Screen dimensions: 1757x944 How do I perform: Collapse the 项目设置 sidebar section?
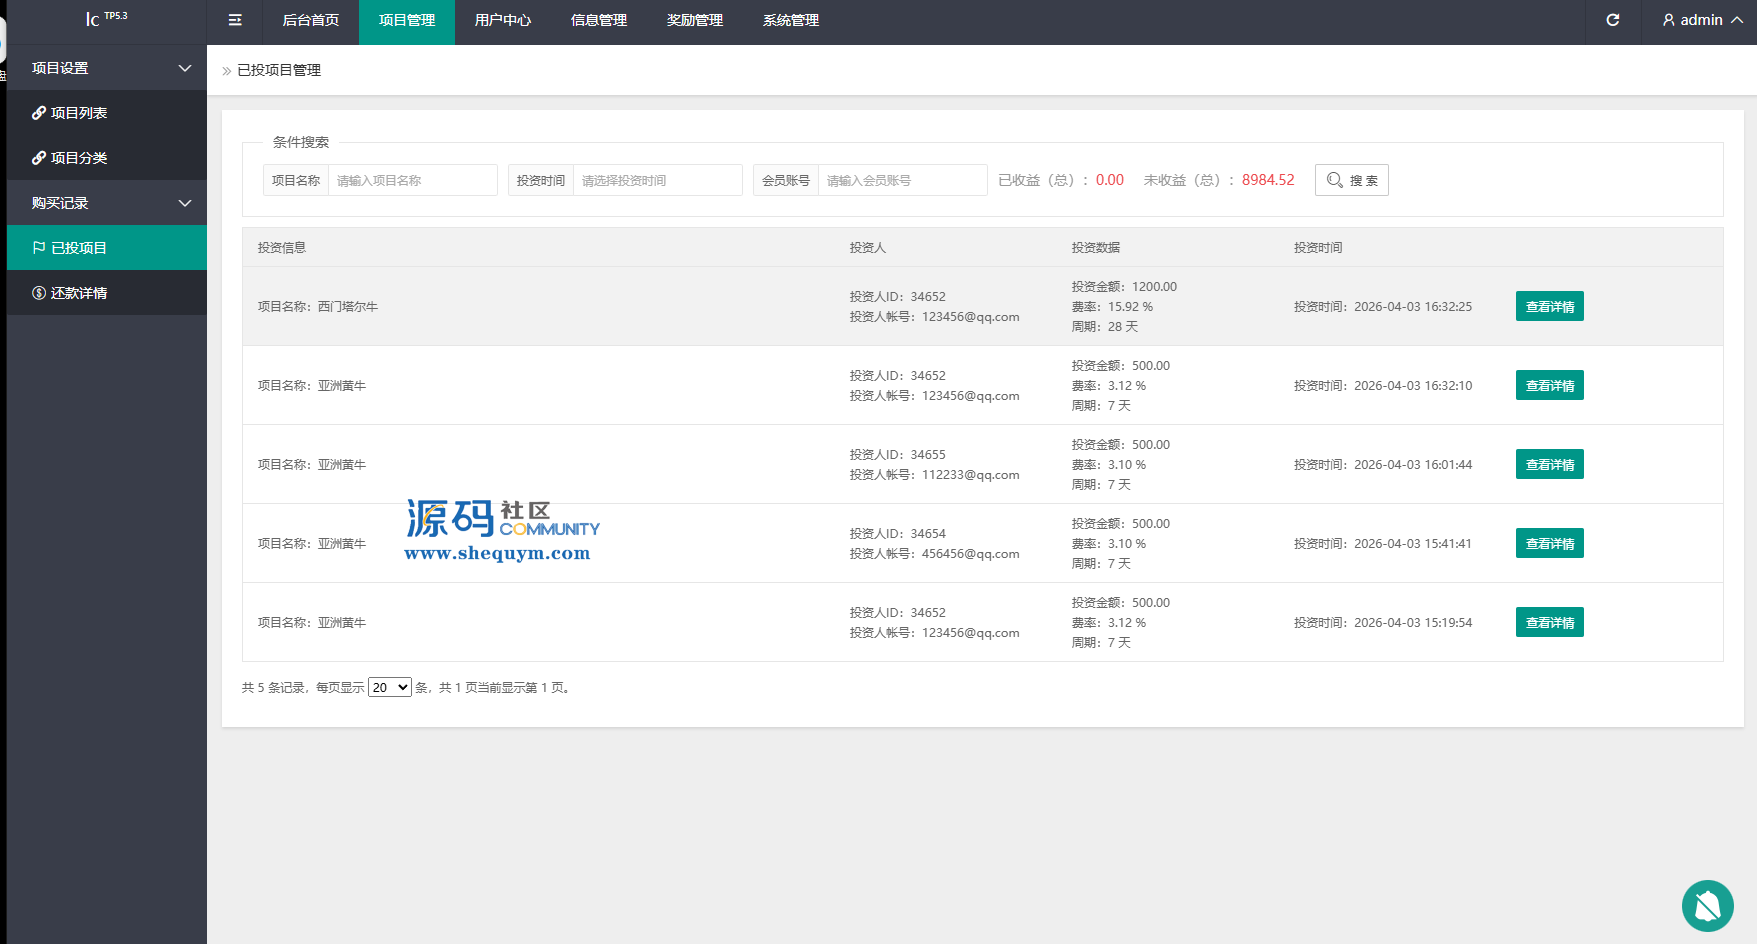(185, 68)
